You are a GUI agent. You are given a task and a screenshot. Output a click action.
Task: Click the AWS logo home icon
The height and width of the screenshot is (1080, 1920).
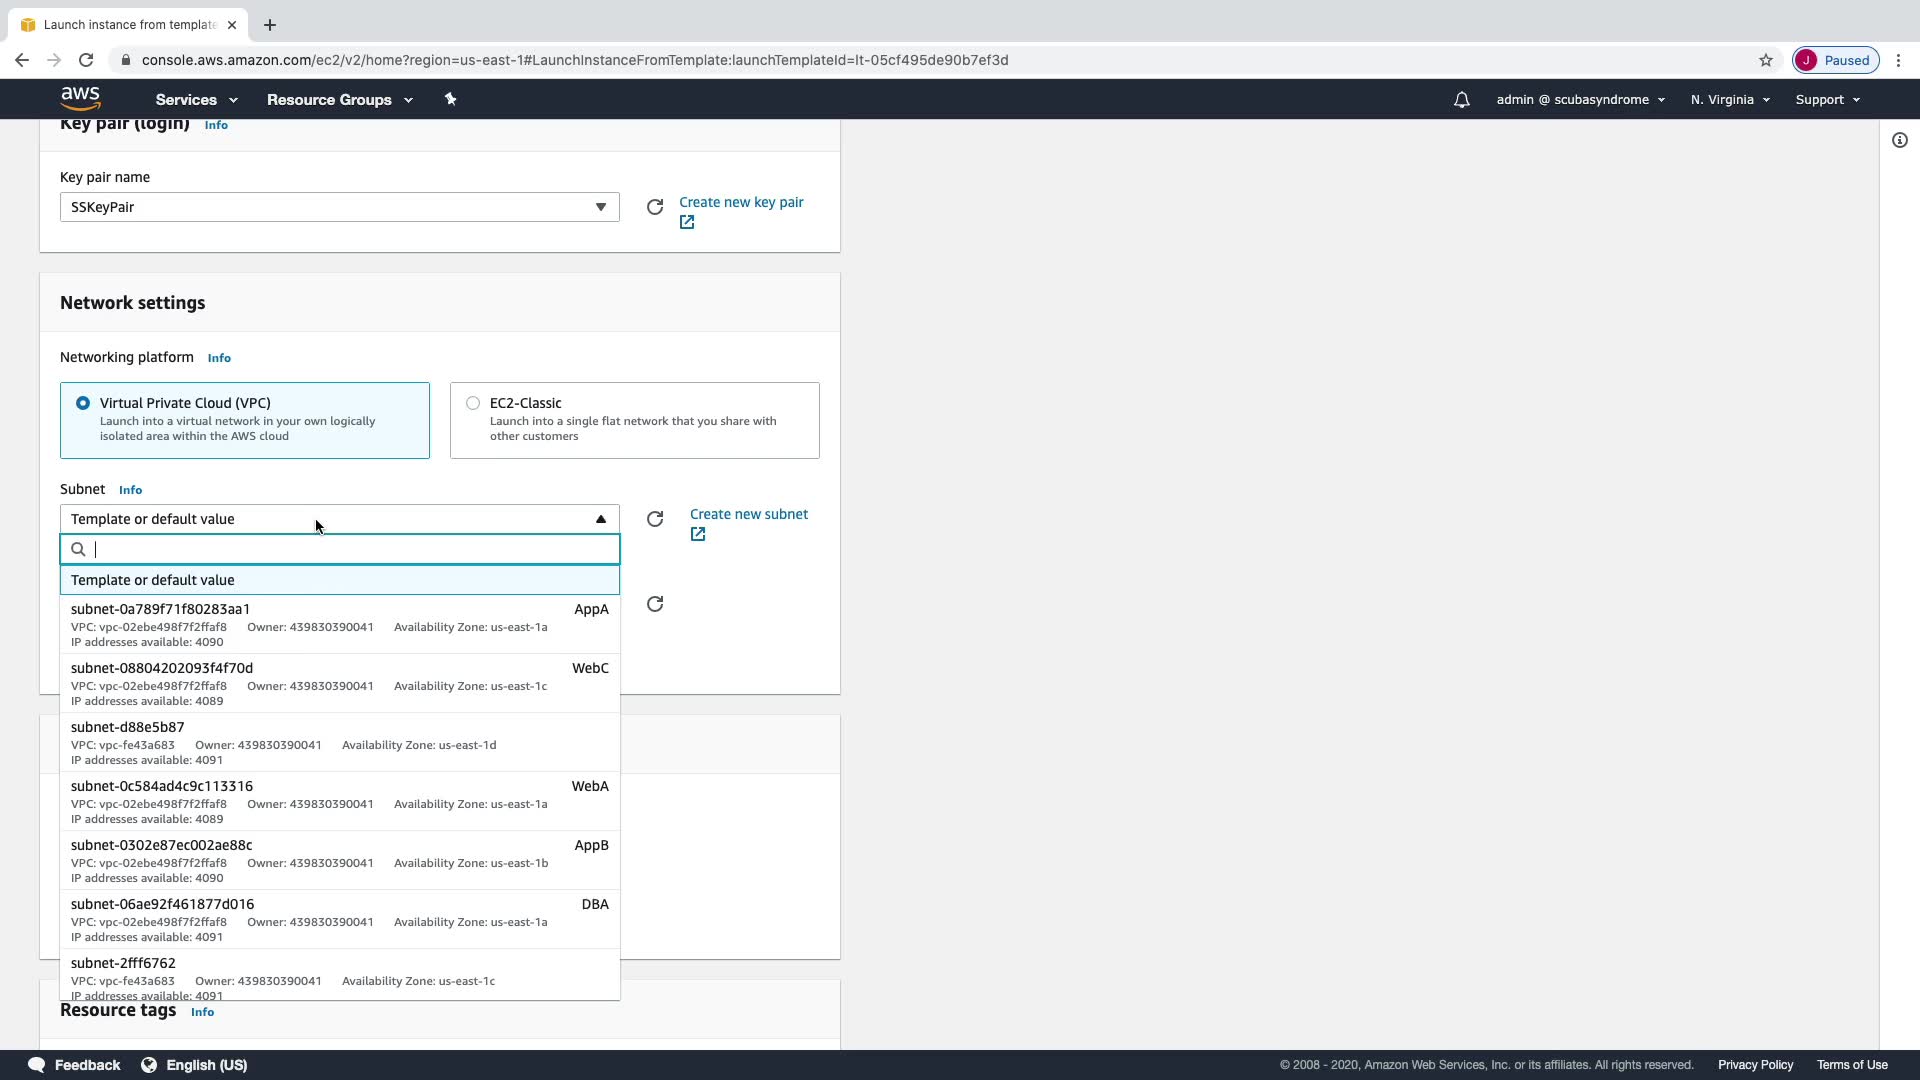click(x=80, y=98)
